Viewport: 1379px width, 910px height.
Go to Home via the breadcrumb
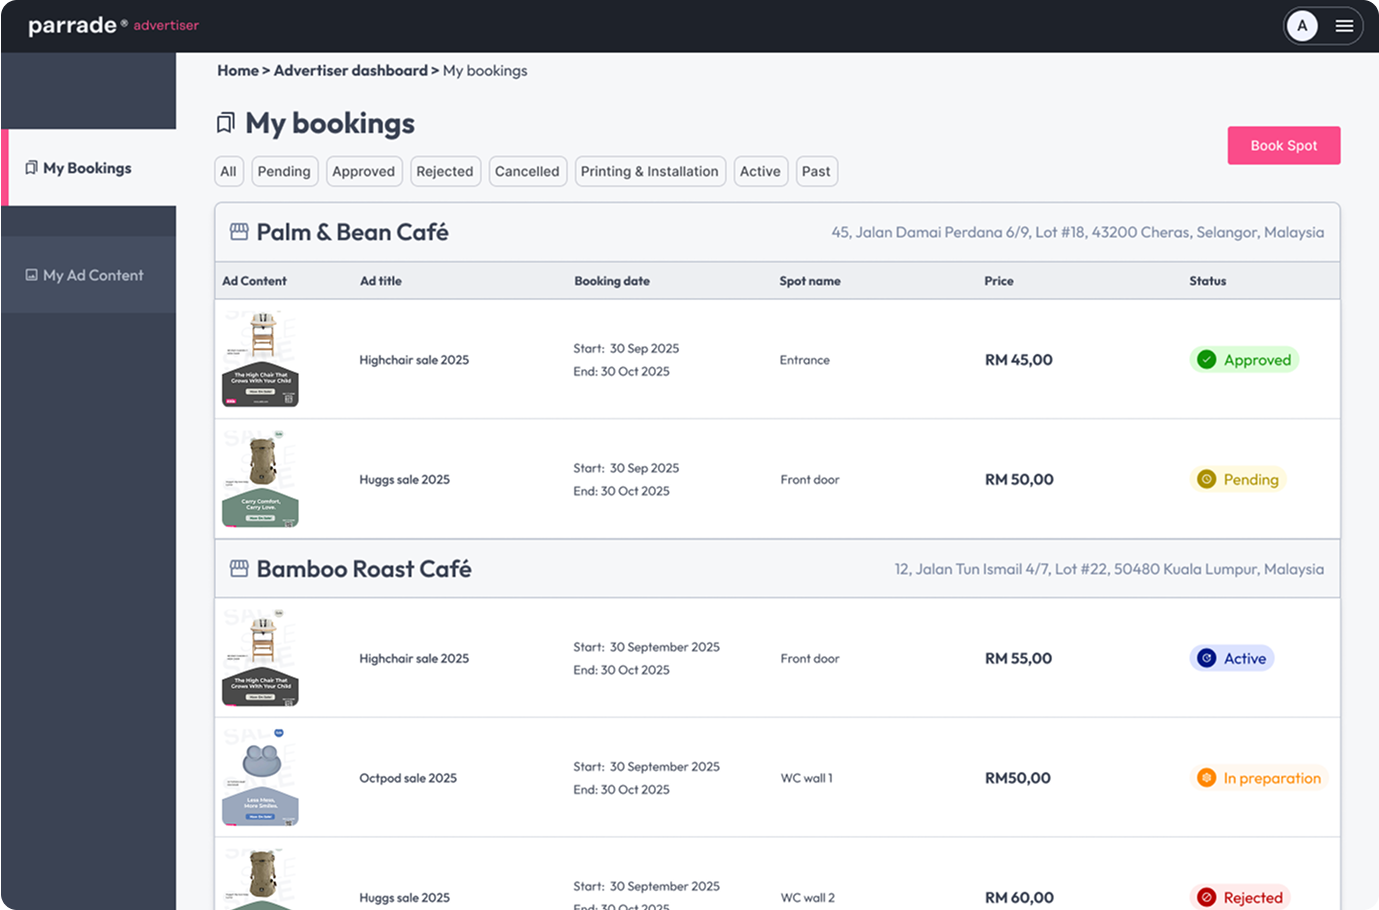237,70
